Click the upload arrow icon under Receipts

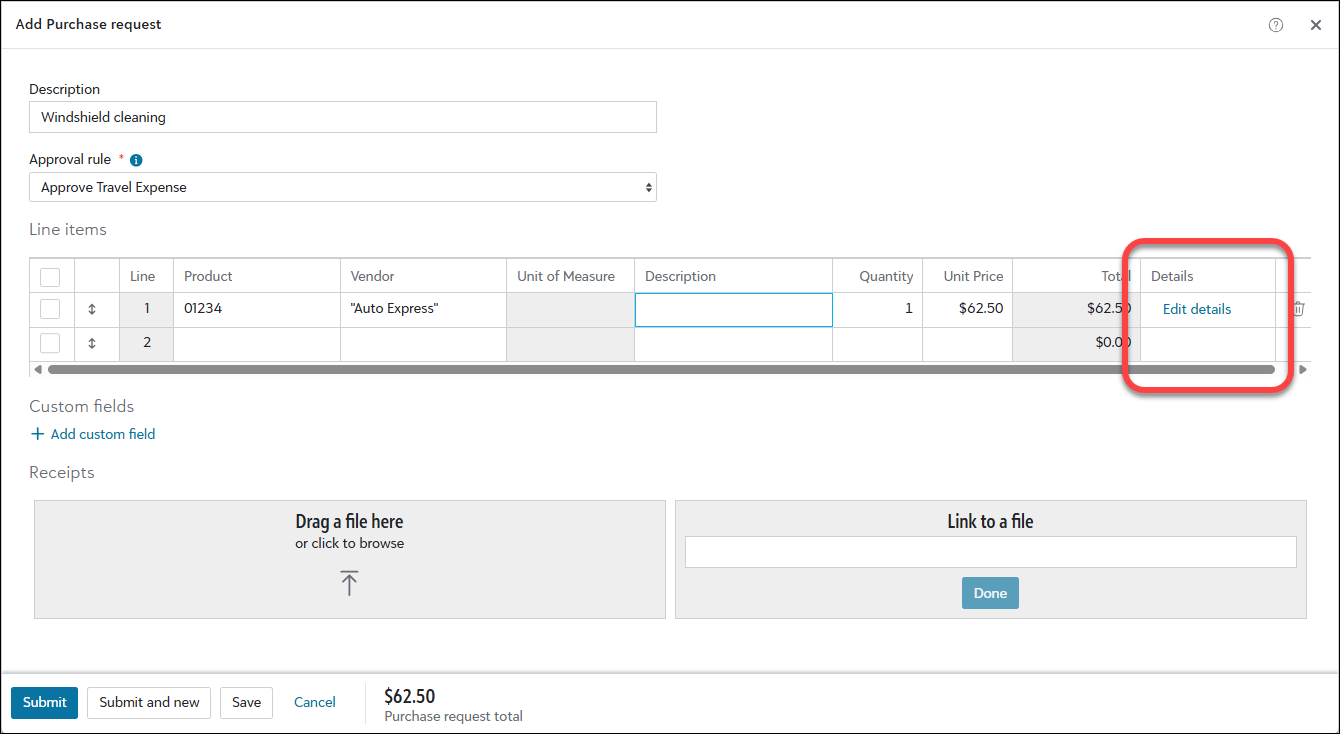click(x=349, y=583)
